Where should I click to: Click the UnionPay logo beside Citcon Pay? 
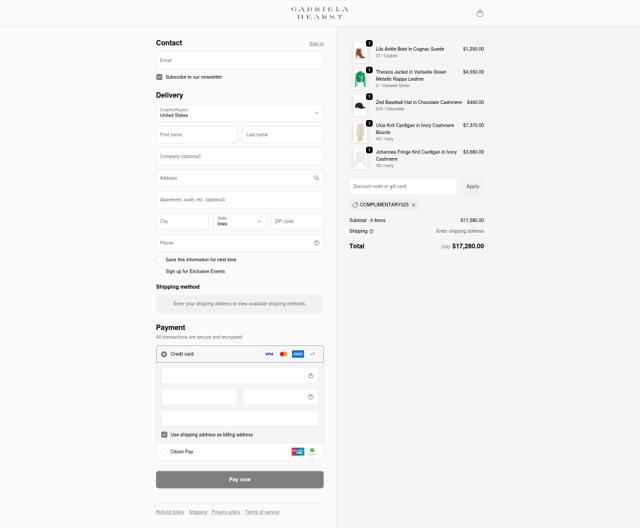tap(298, 451)
